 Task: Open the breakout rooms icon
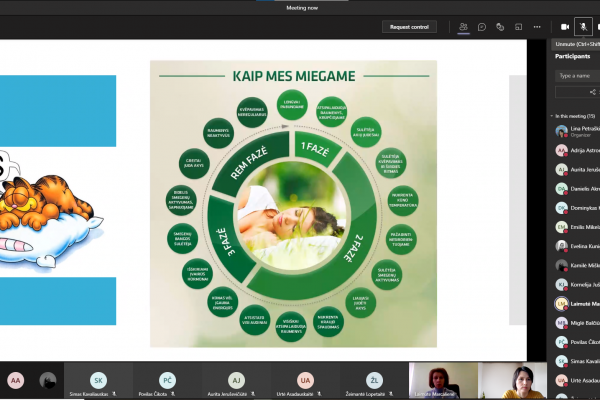(518, 27)
